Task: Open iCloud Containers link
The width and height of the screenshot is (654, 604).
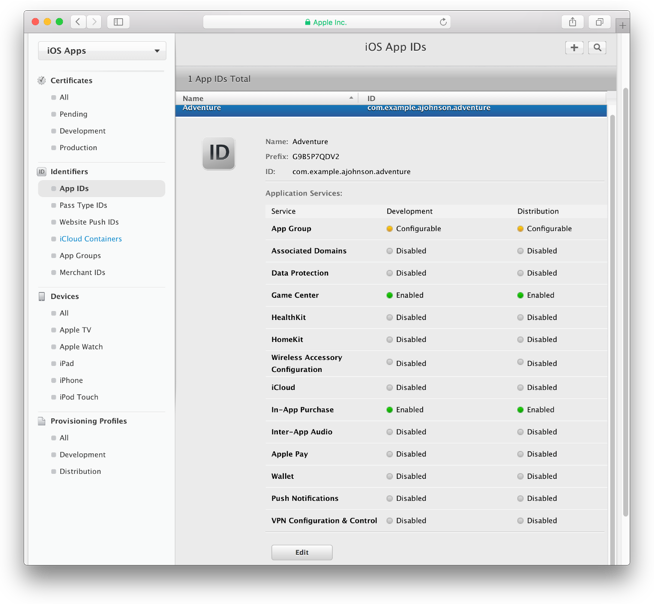Action: point(91,239)
